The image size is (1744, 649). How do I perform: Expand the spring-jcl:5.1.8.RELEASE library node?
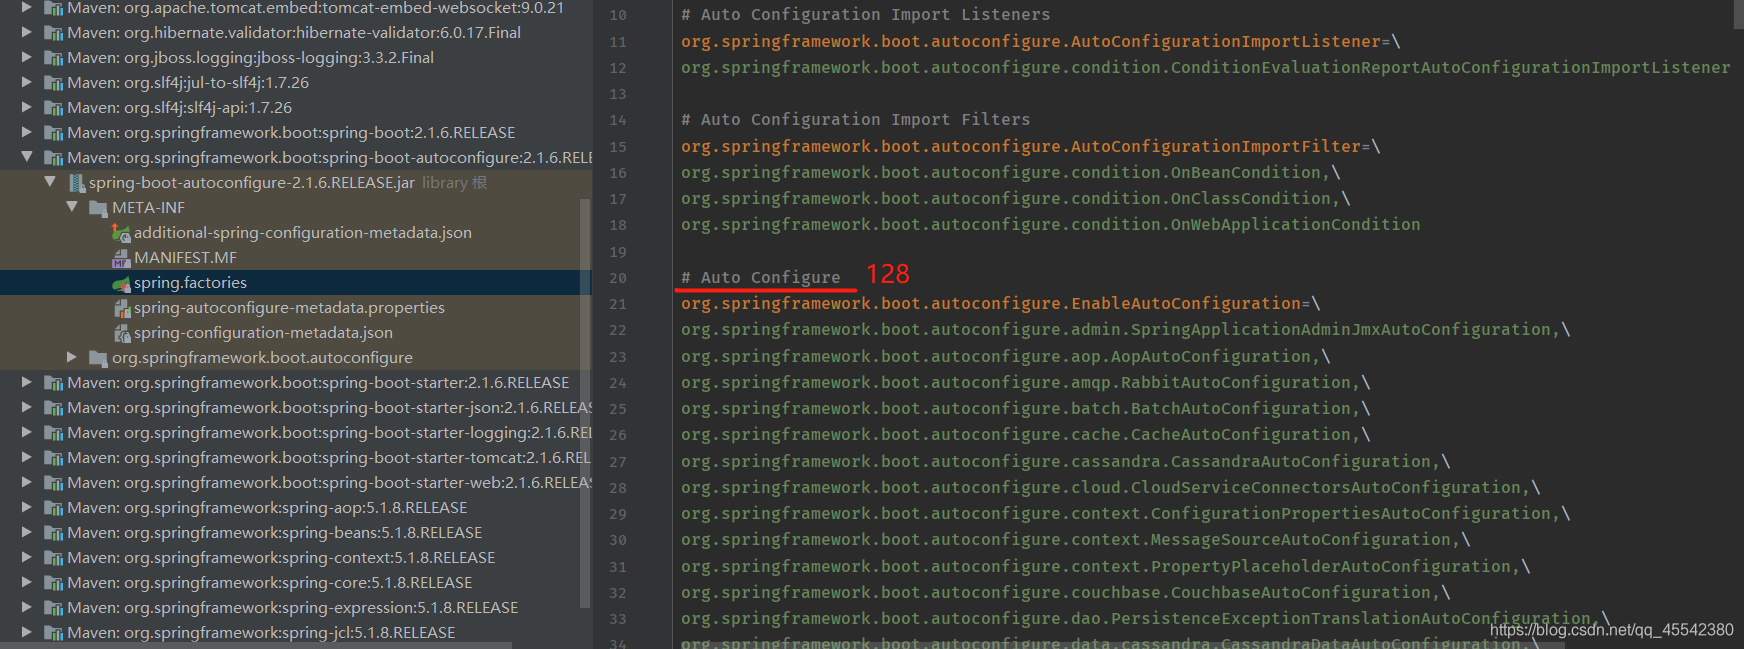tap(26, 633)
